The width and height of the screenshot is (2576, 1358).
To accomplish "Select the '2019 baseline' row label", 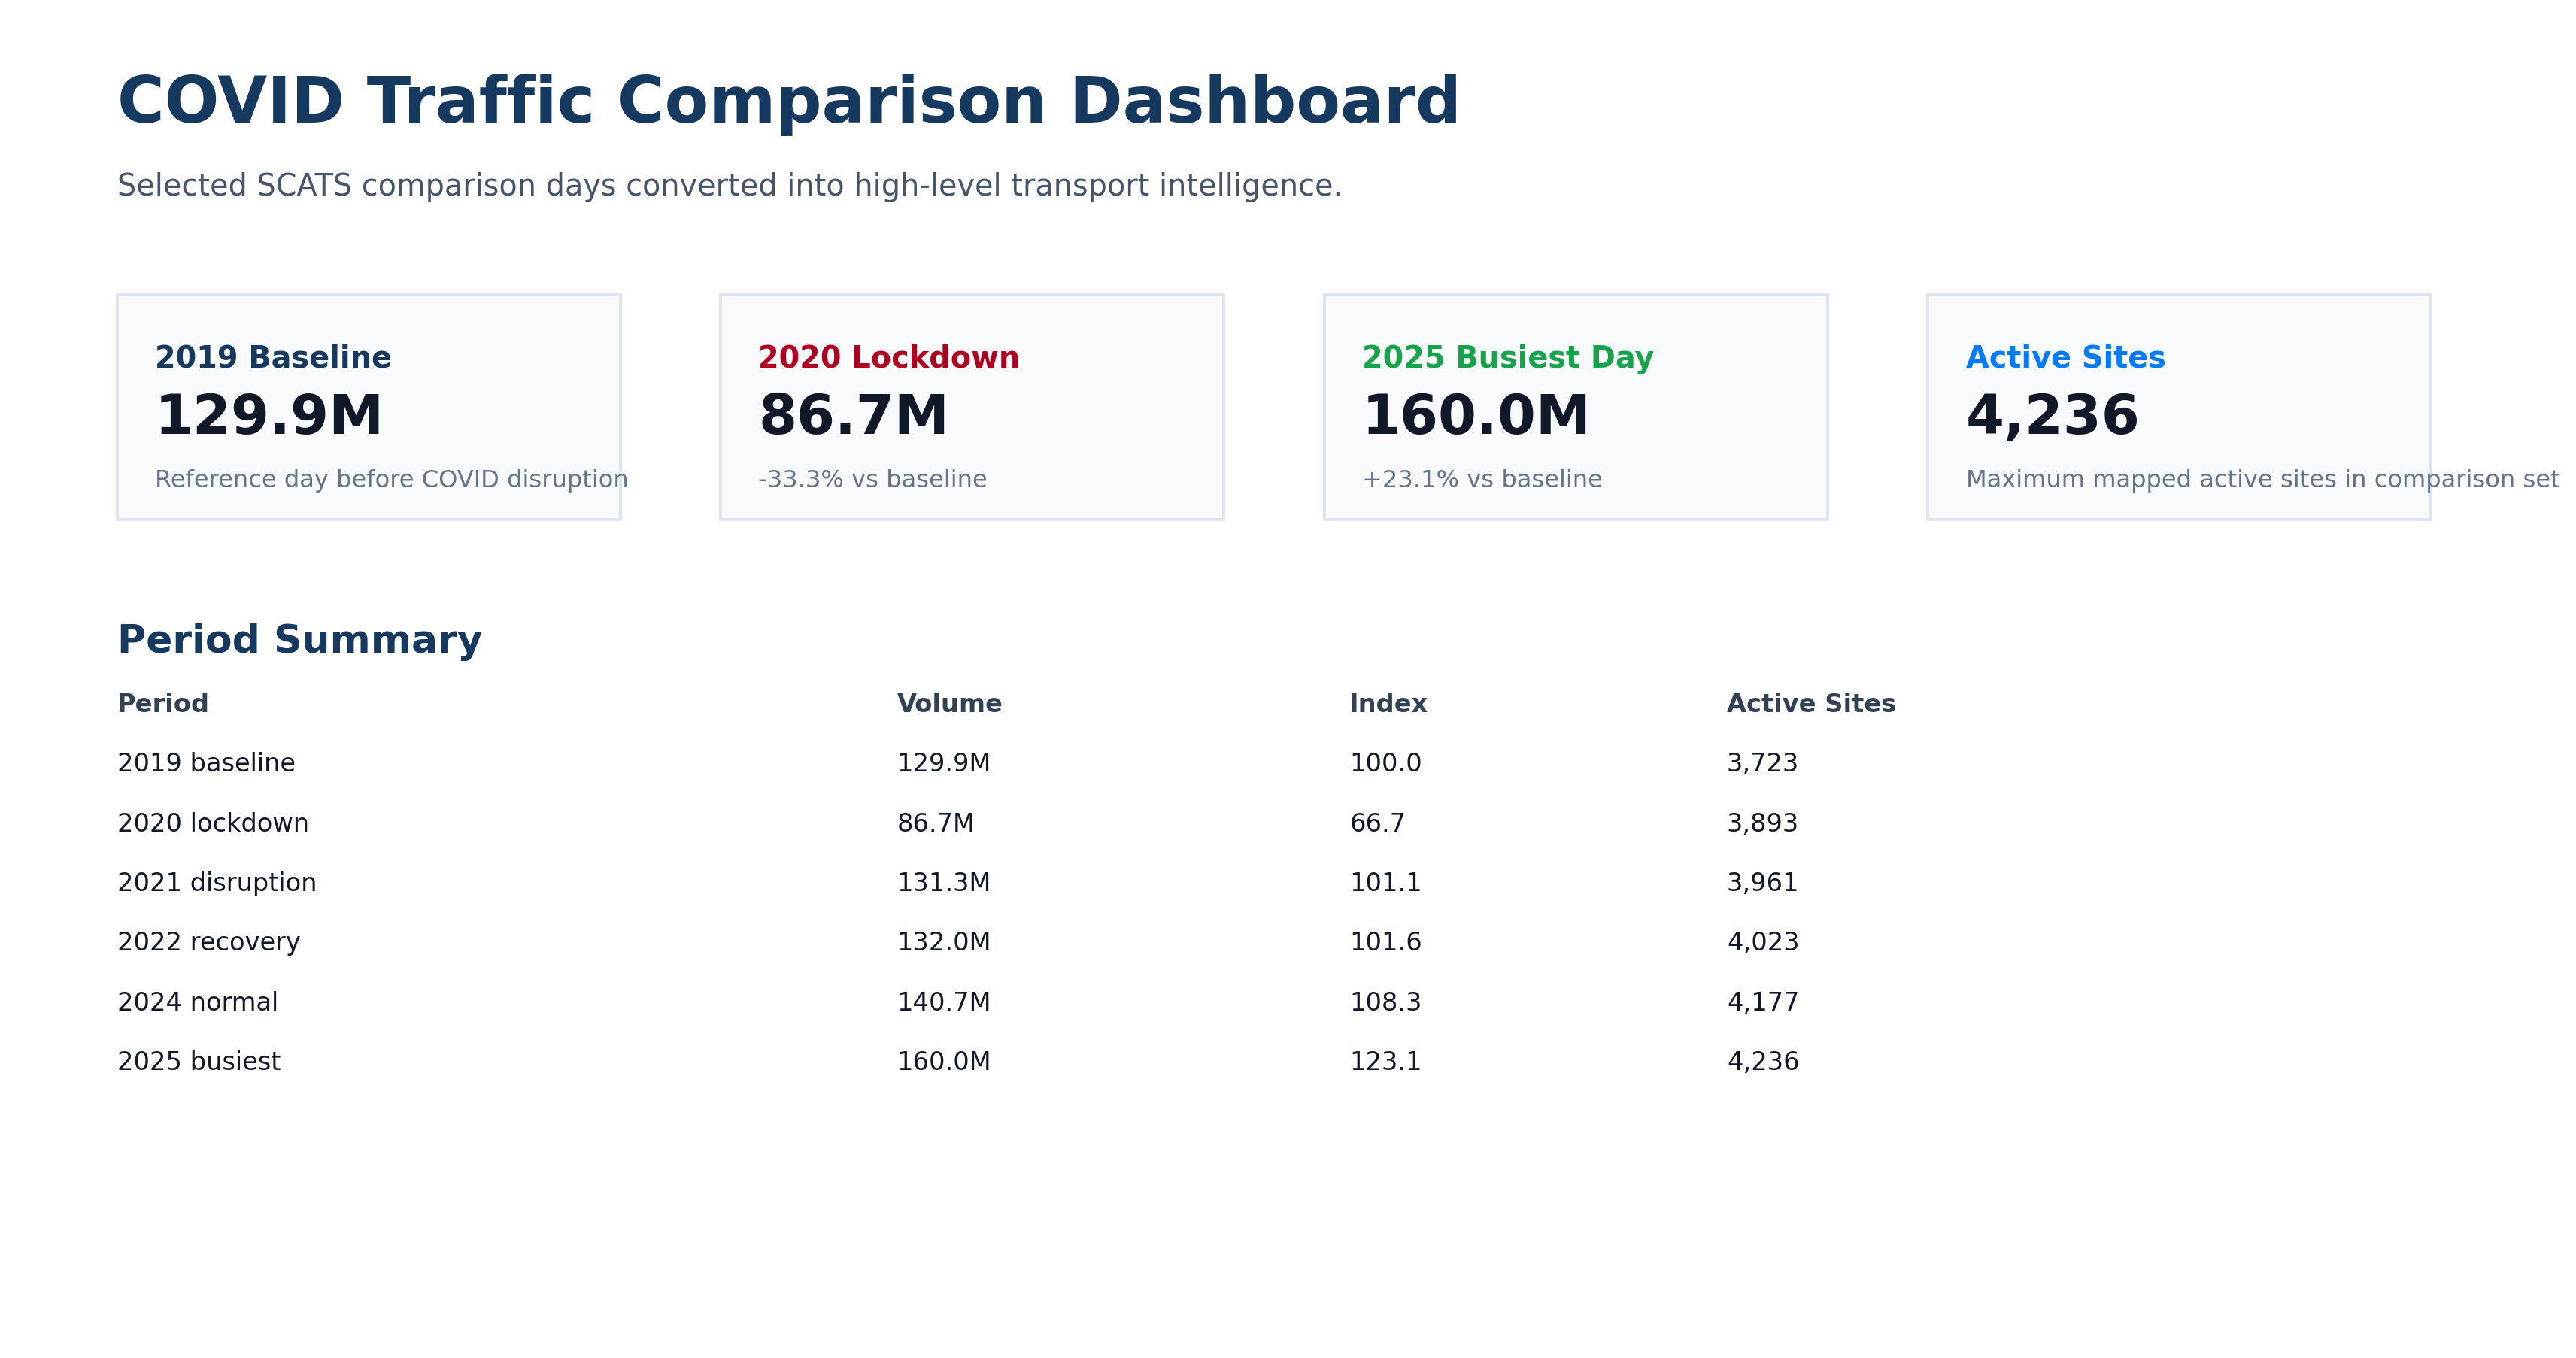I will pos(206,764).
